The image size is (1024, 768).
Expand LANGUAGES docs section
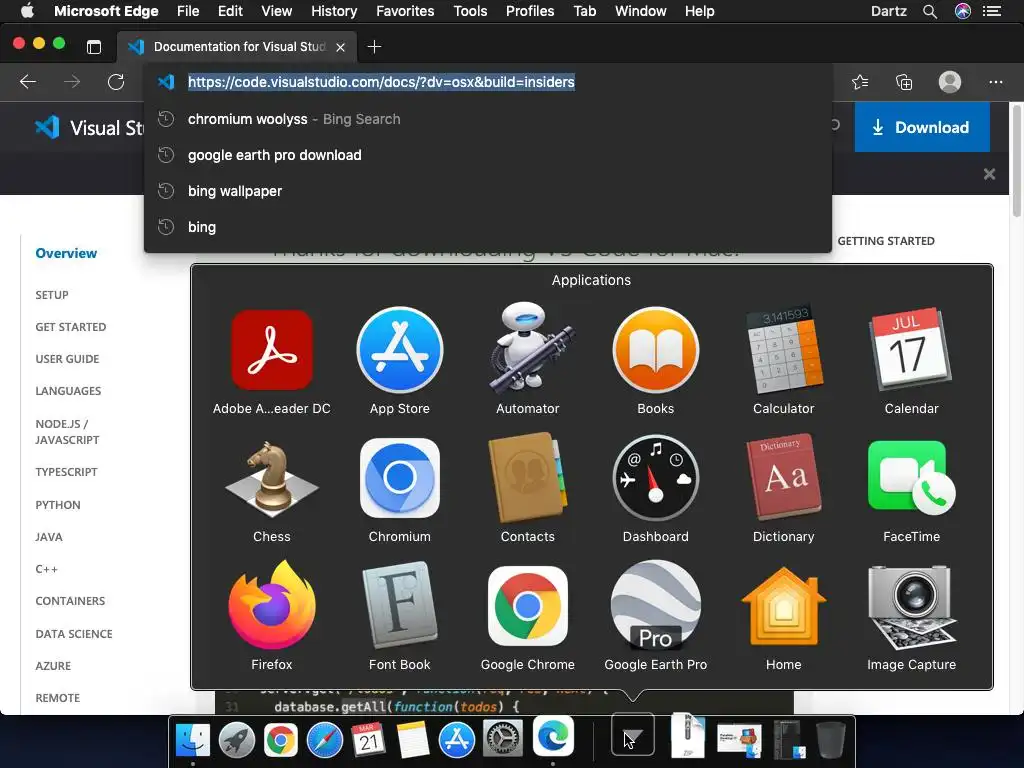[x=68, y=391]
